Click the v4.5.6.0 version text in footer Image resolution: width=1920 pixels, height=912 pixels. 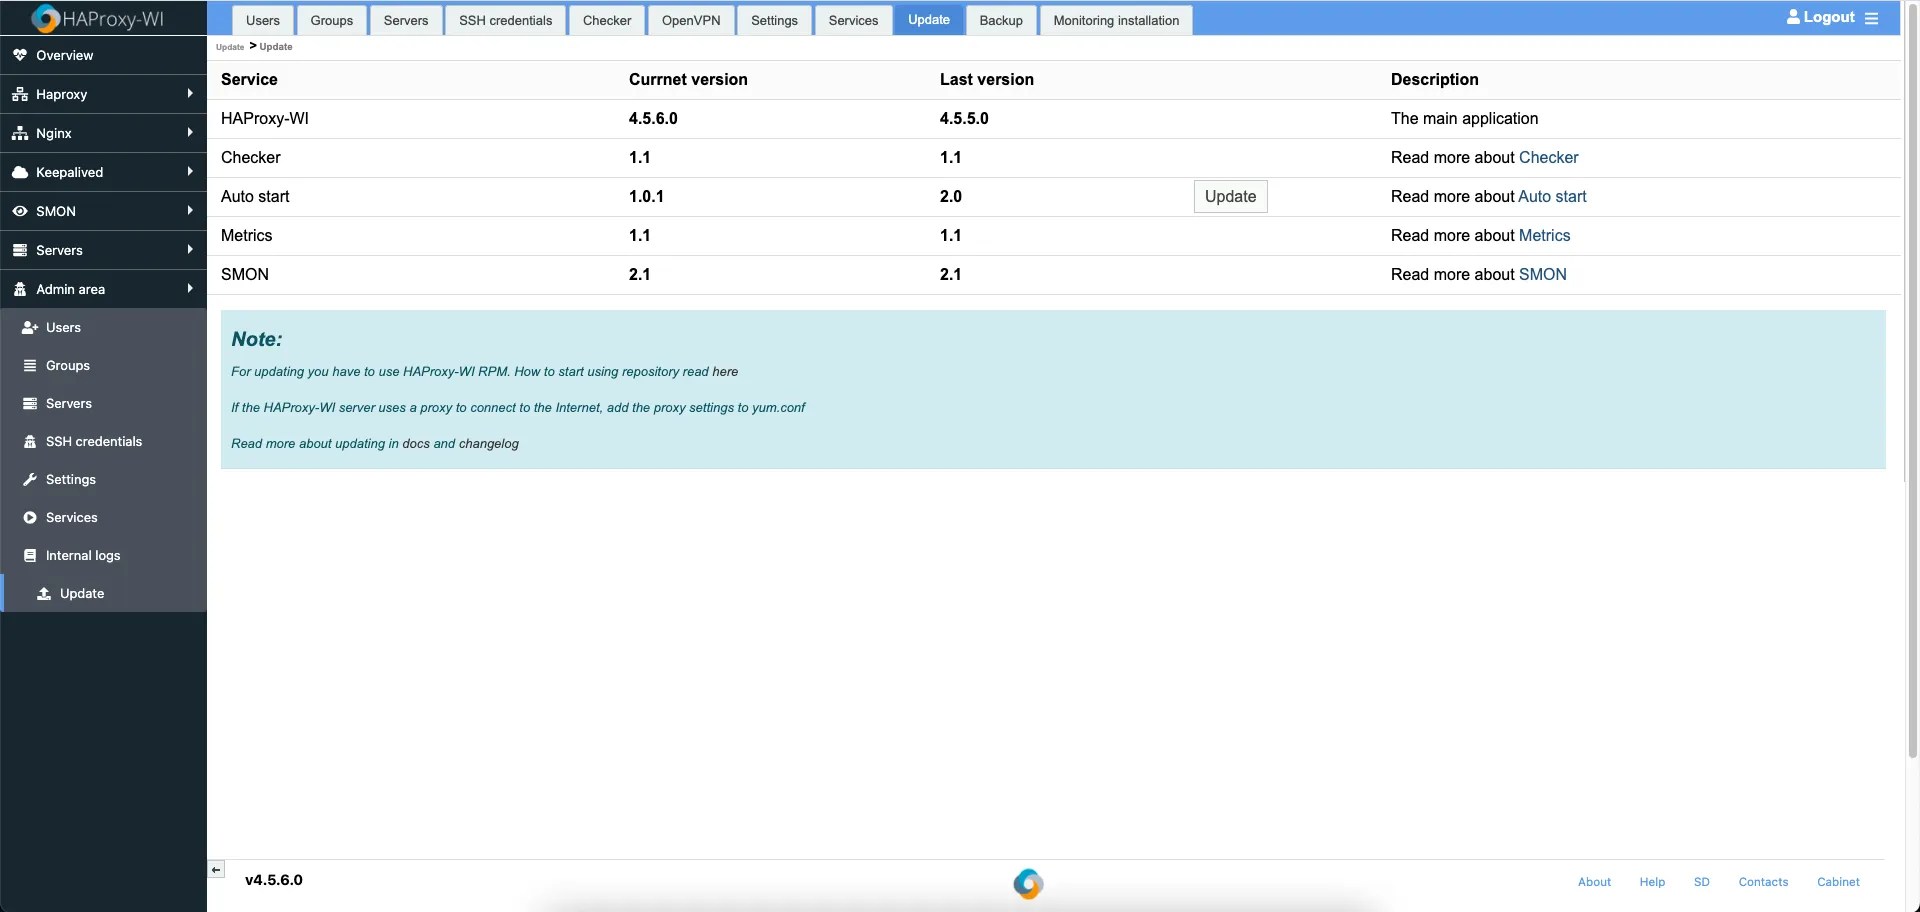click(x=274, y=880)
